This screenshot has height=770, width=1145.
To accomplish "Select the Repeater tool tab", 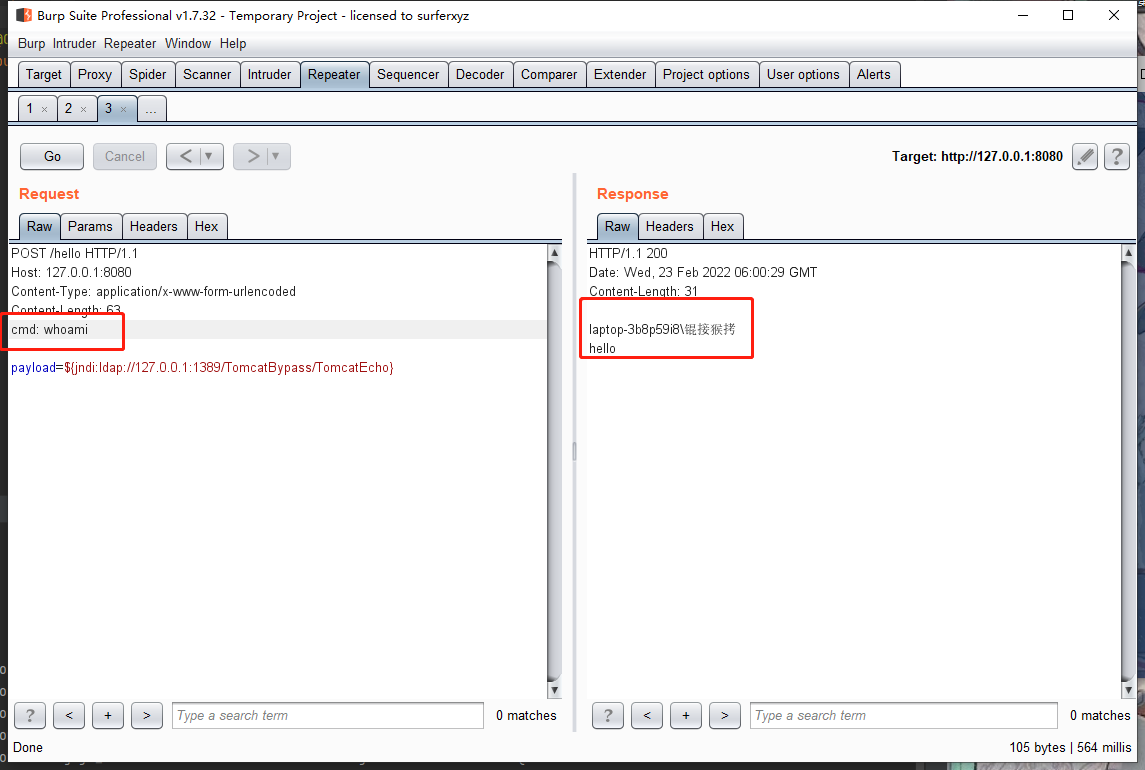I will (334, 75).
